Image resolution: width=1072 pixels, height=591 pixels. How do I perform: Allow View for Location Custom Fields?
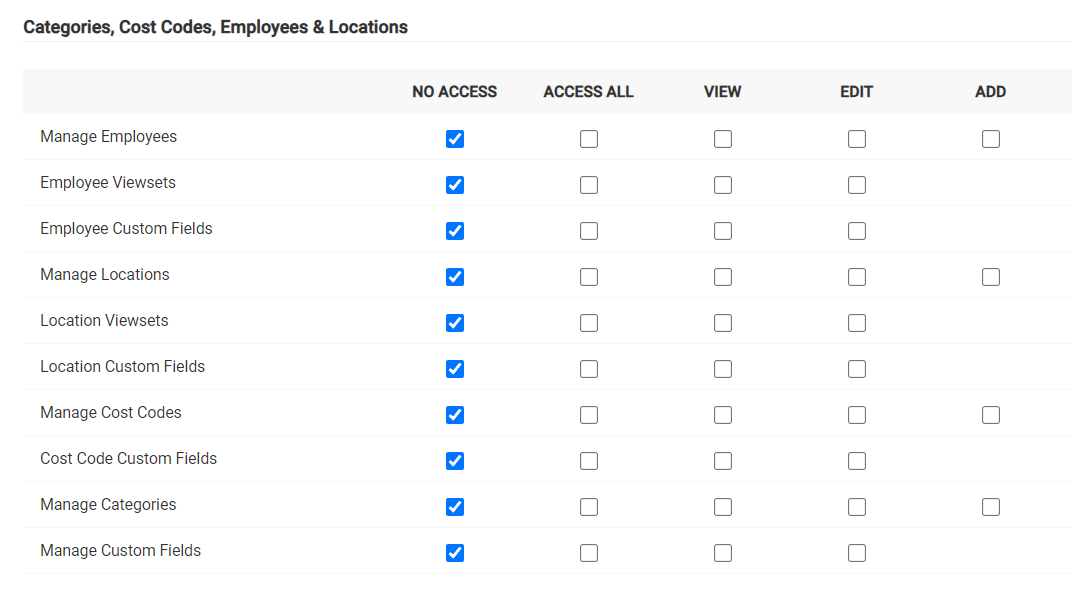(723, 369)
